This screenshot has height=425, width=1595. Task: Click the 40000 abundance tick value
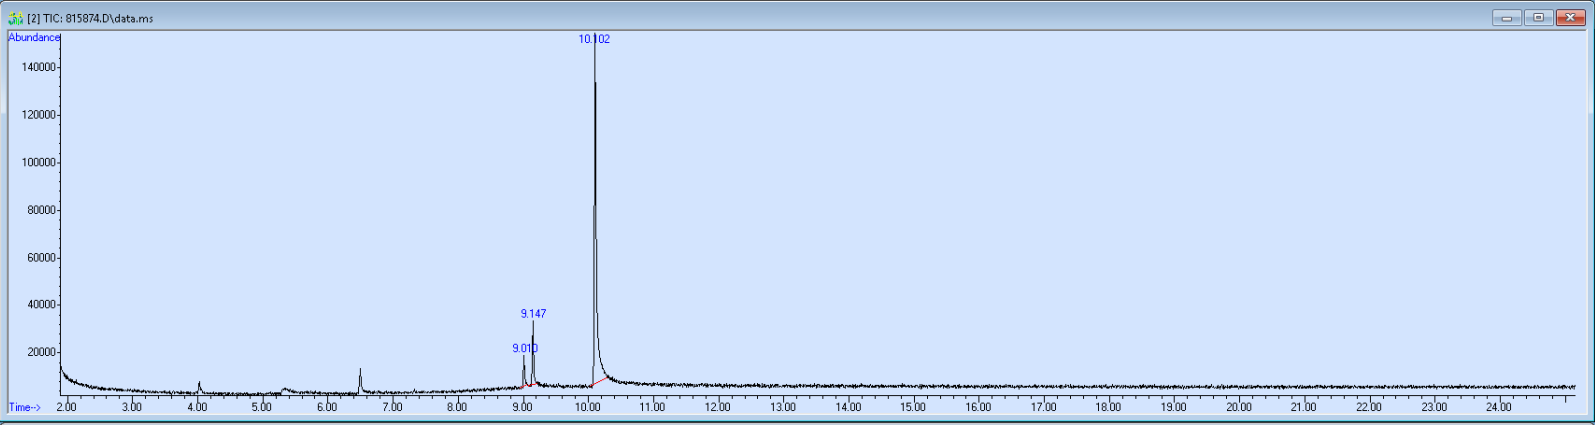40,305
